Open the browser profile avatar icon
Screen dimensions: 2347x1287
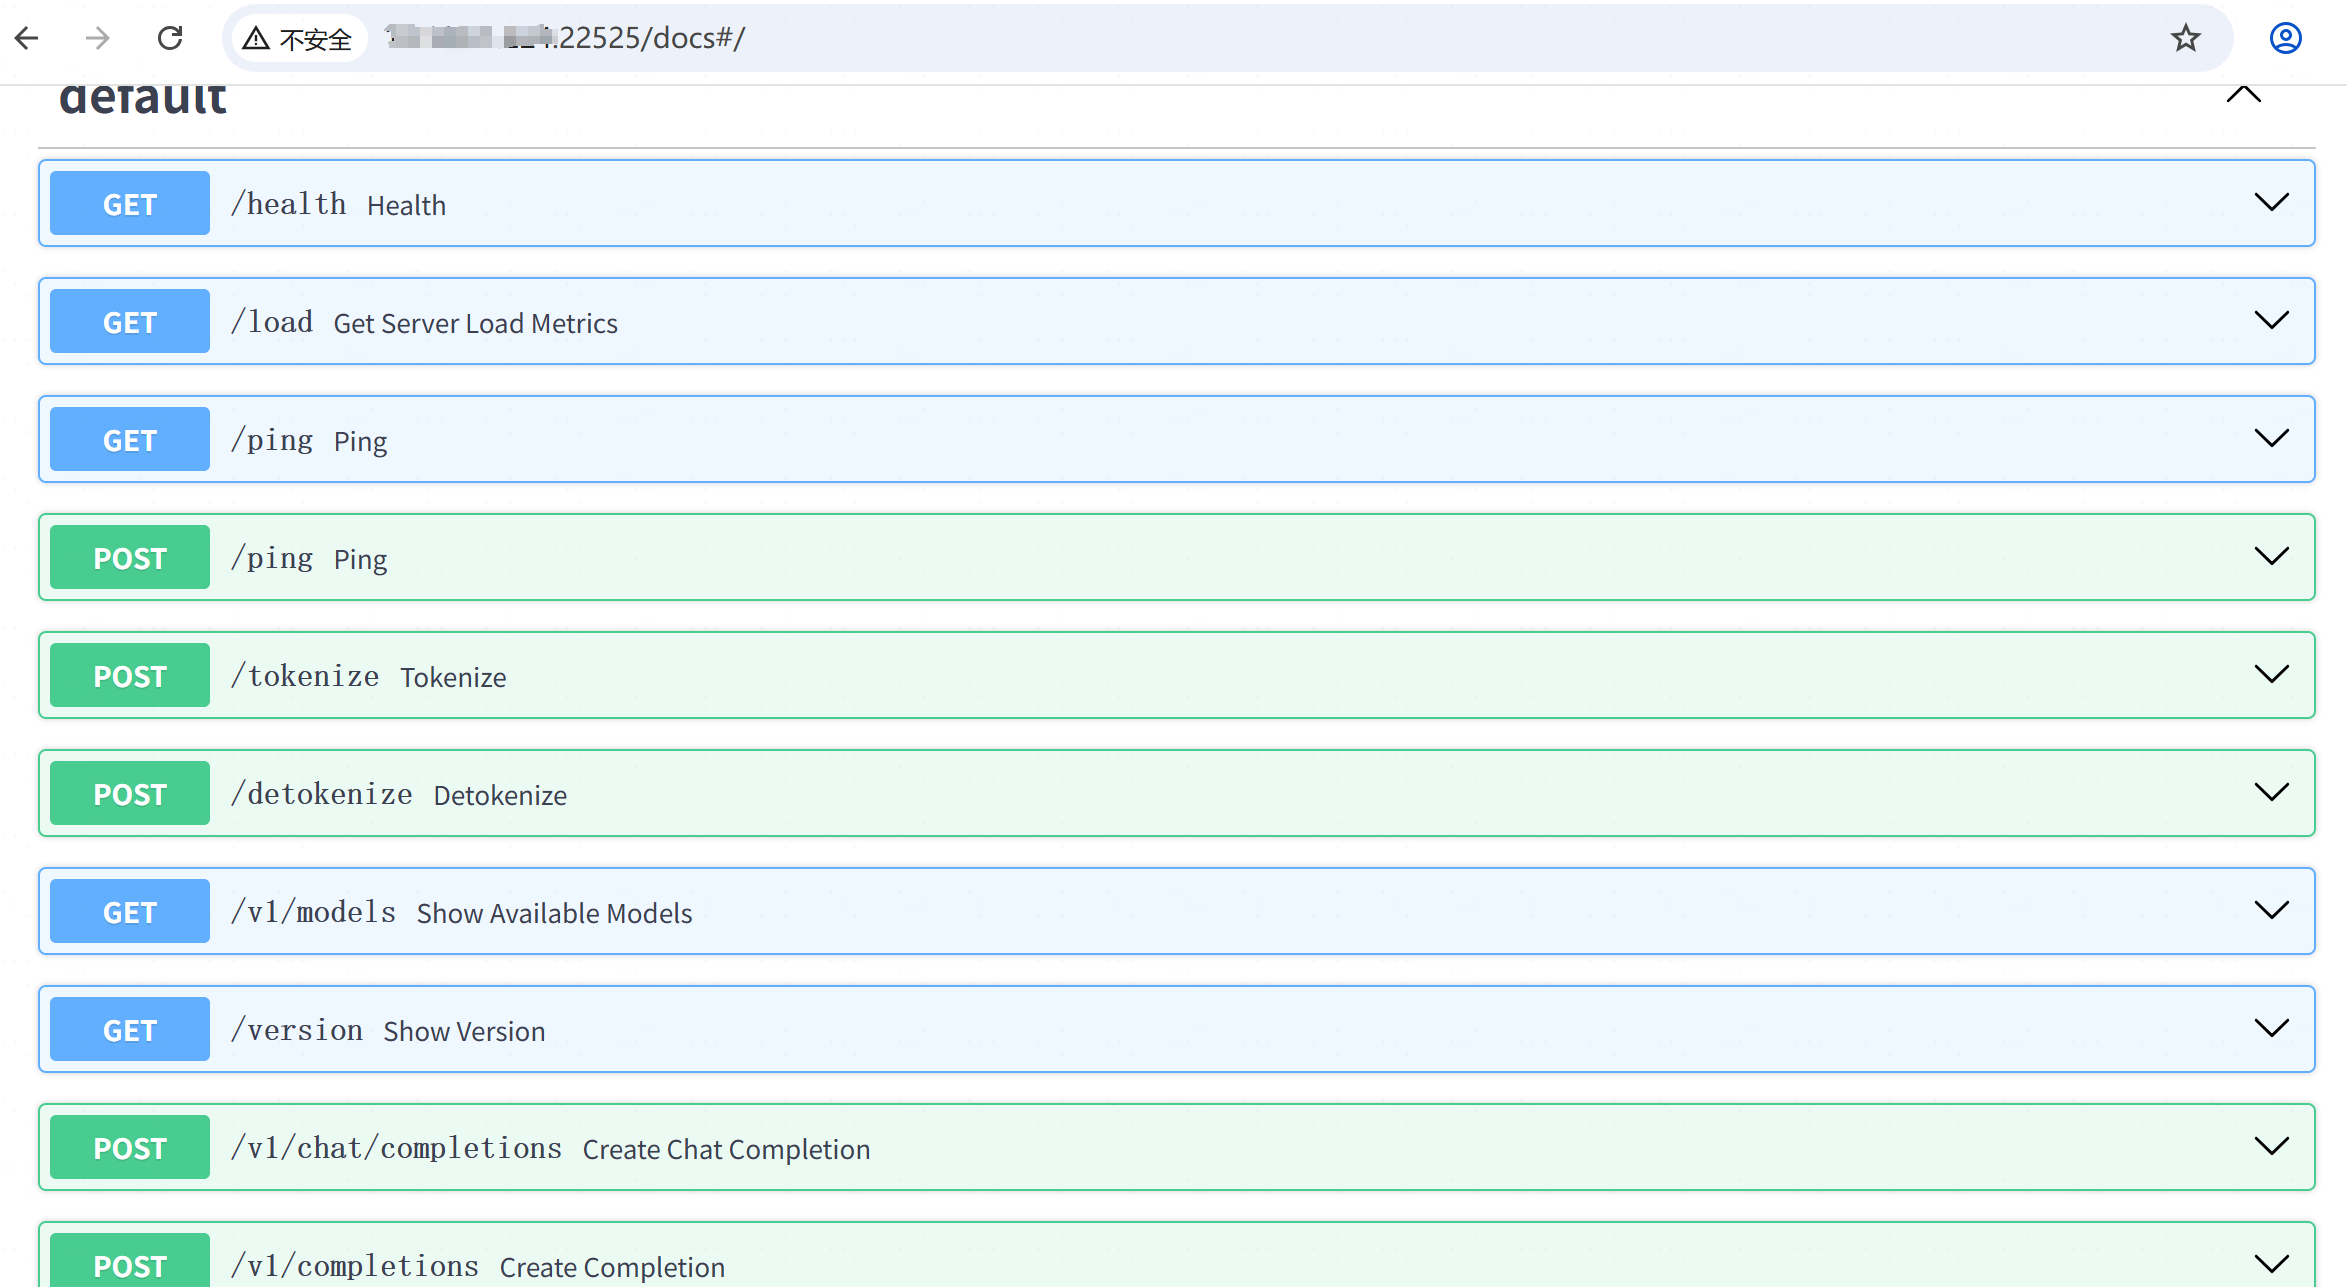(x=2285, y=38)
